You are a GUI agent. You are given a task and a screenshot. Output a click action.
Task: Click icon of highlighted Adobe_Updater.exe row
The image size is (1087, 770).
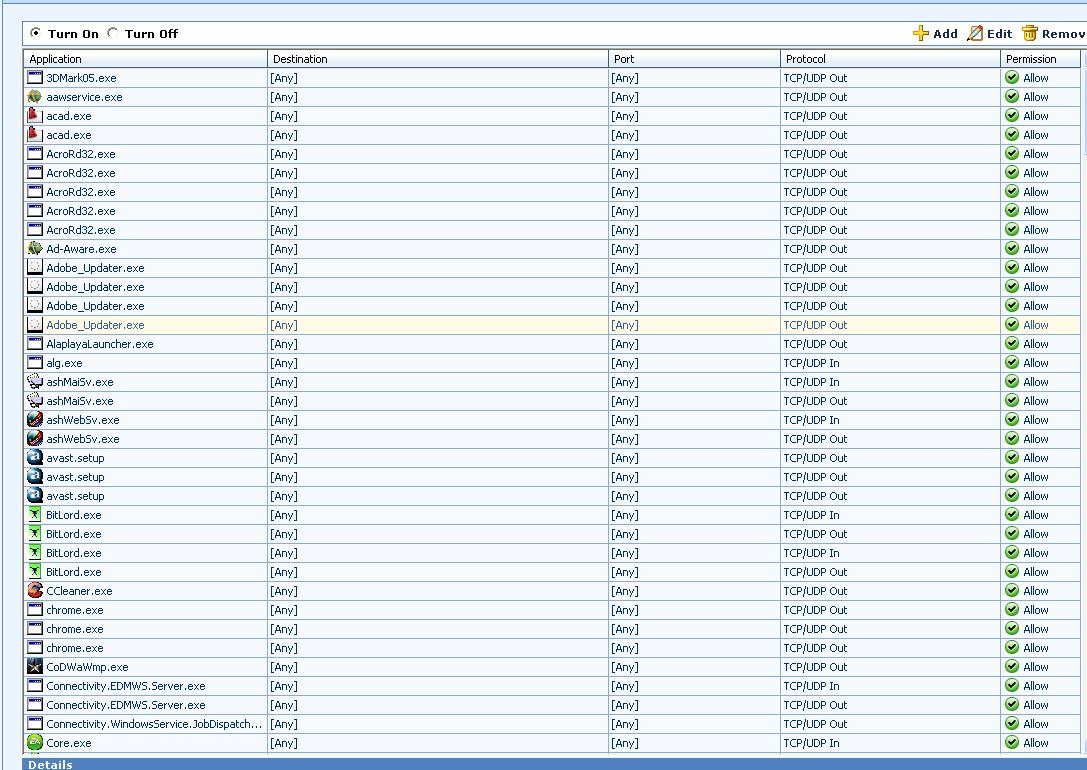click(x=35, y=324)
